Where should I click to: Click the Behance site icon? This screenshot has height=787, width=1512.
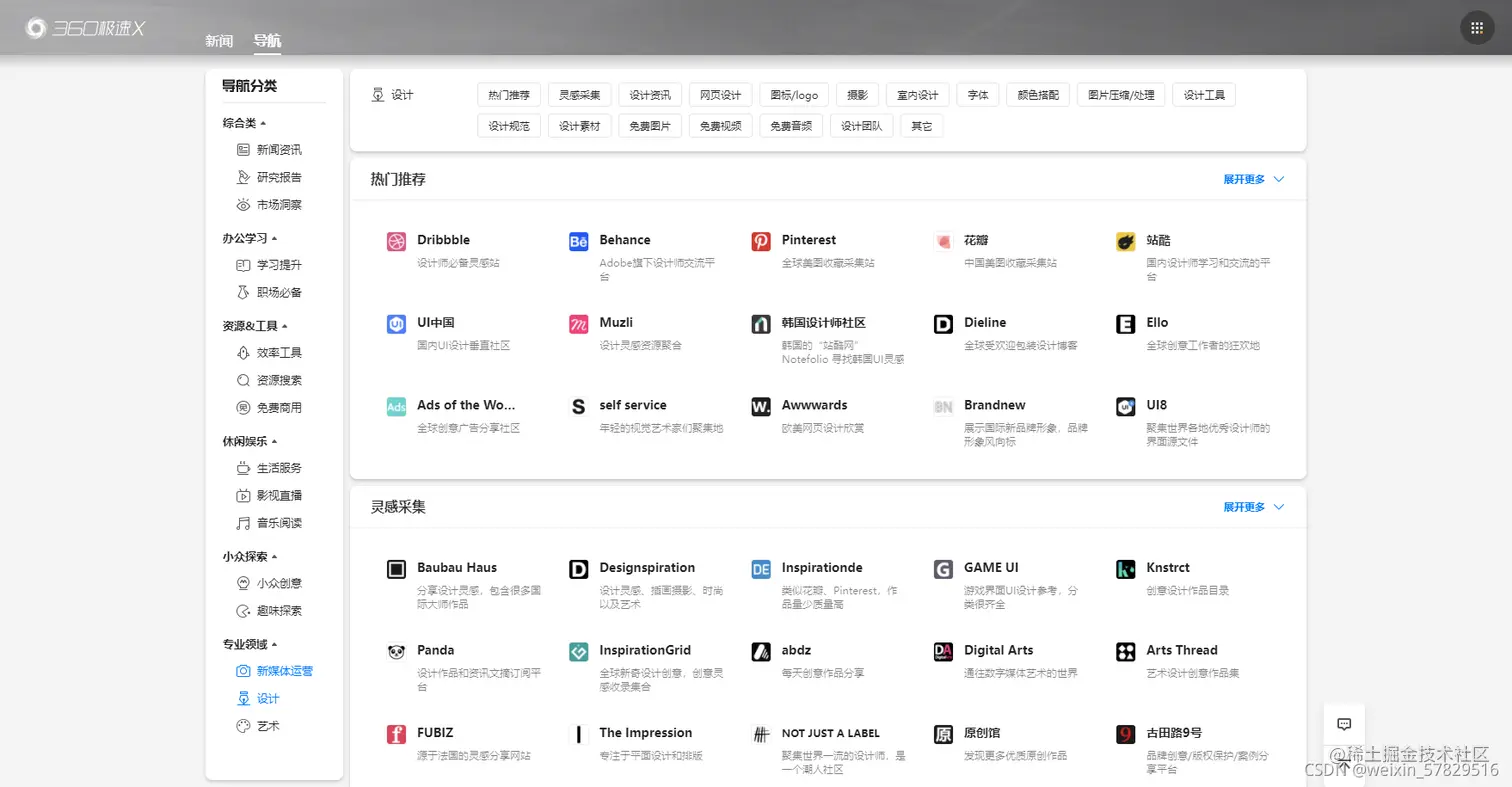578,241
